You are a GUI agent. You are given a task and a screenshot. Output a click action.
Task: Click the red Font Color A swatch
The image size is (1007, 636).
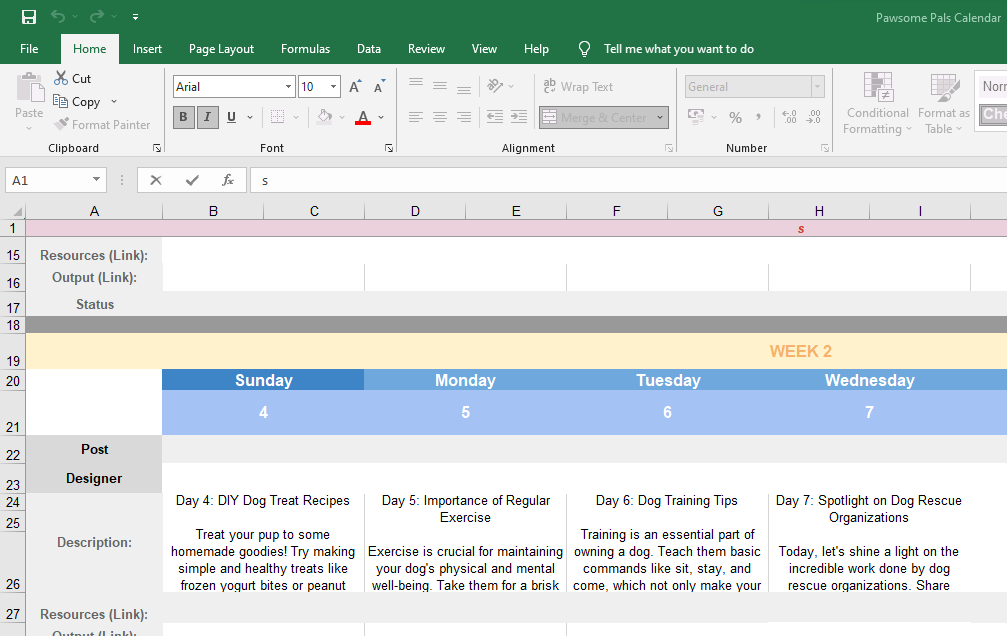(363, 117)
